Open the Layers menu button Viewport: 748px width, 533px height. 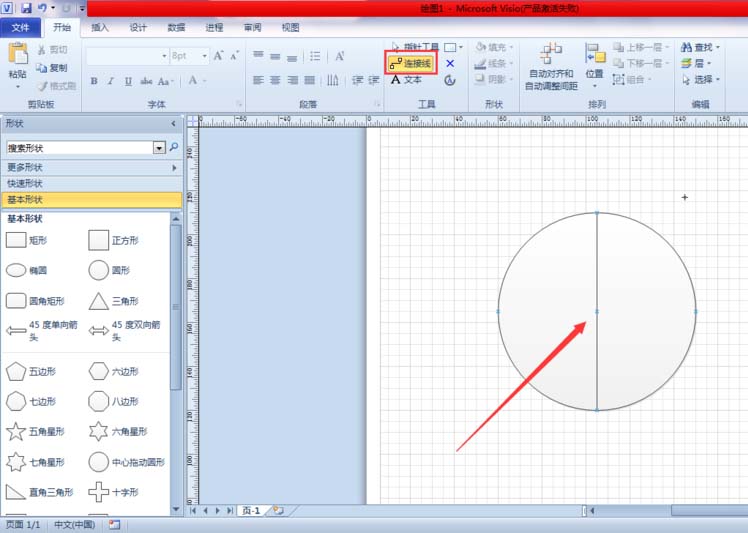coord(696,63)
